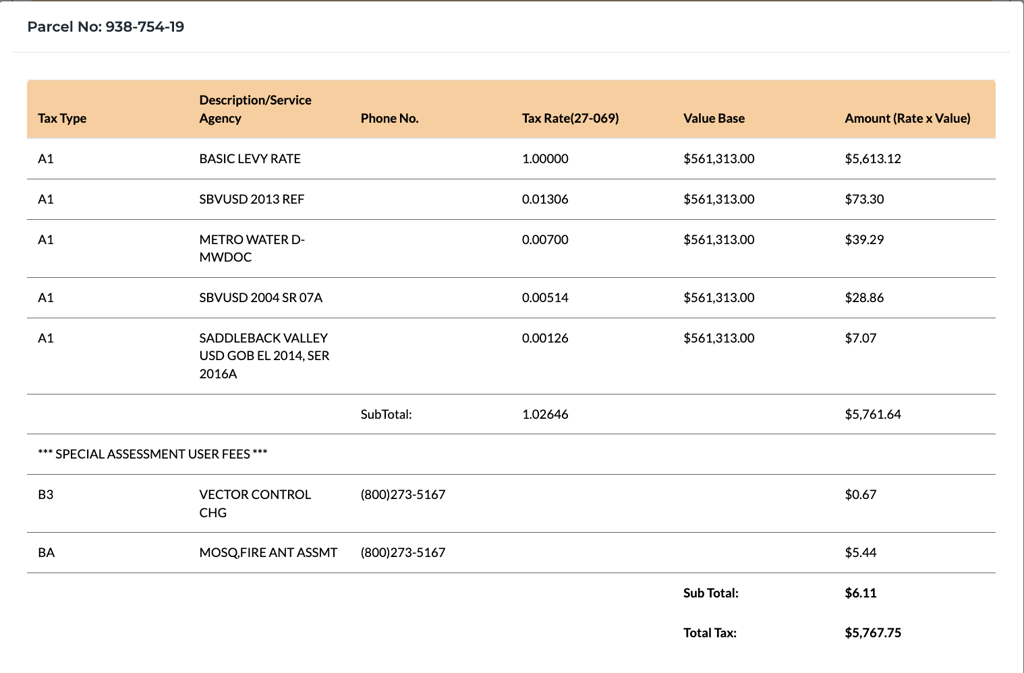The width and height of the screenshot is (1024, 673).
Task: Click the Parcel No: 938-754-19 heading
Action: [x=106, y=27]
